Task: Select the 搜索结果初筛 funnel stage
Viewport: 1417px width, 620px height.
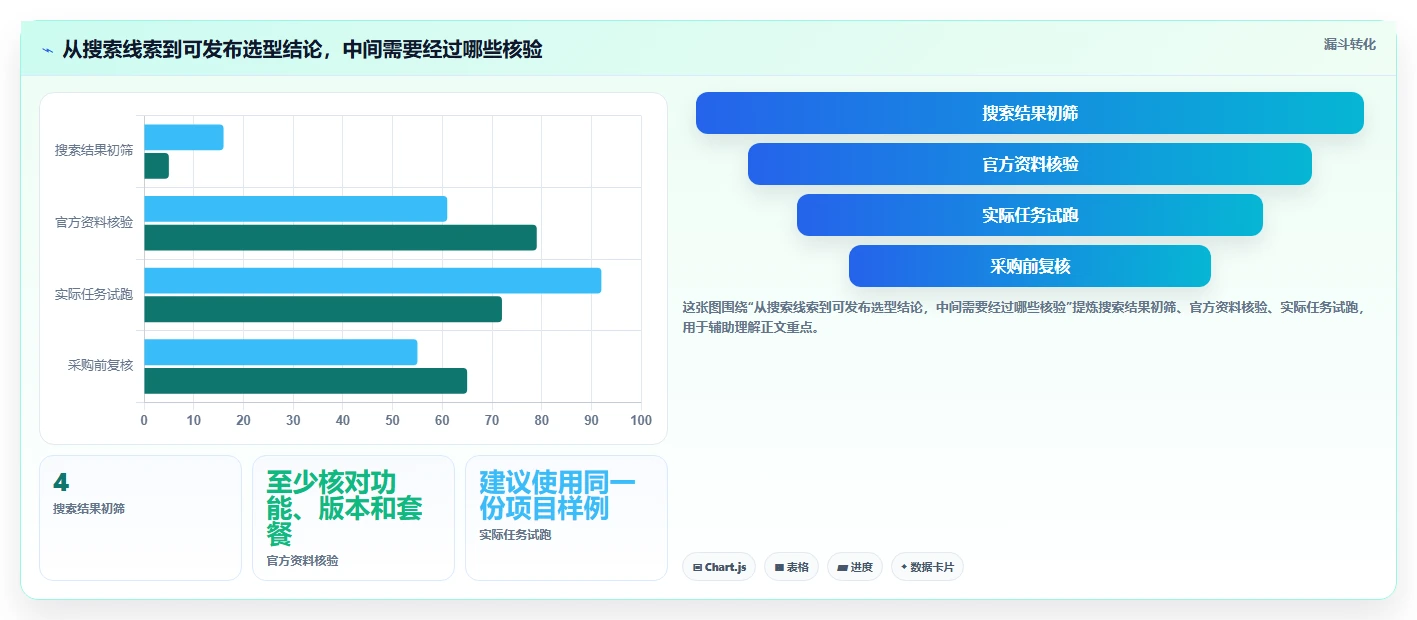Action: (x=1030, y=113)
